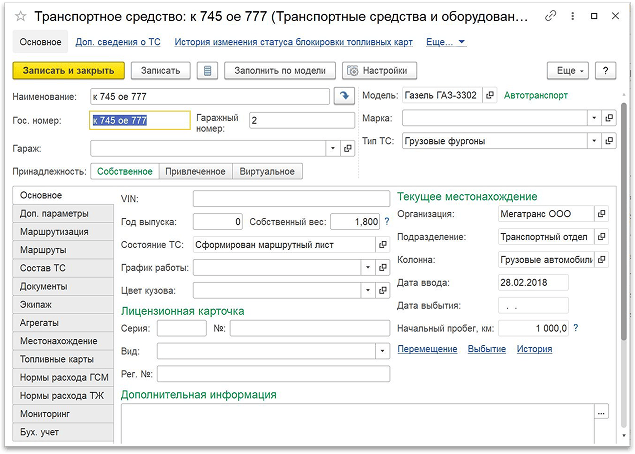
Task: Open Организация Мегатранс card icon
Action: 601,213
